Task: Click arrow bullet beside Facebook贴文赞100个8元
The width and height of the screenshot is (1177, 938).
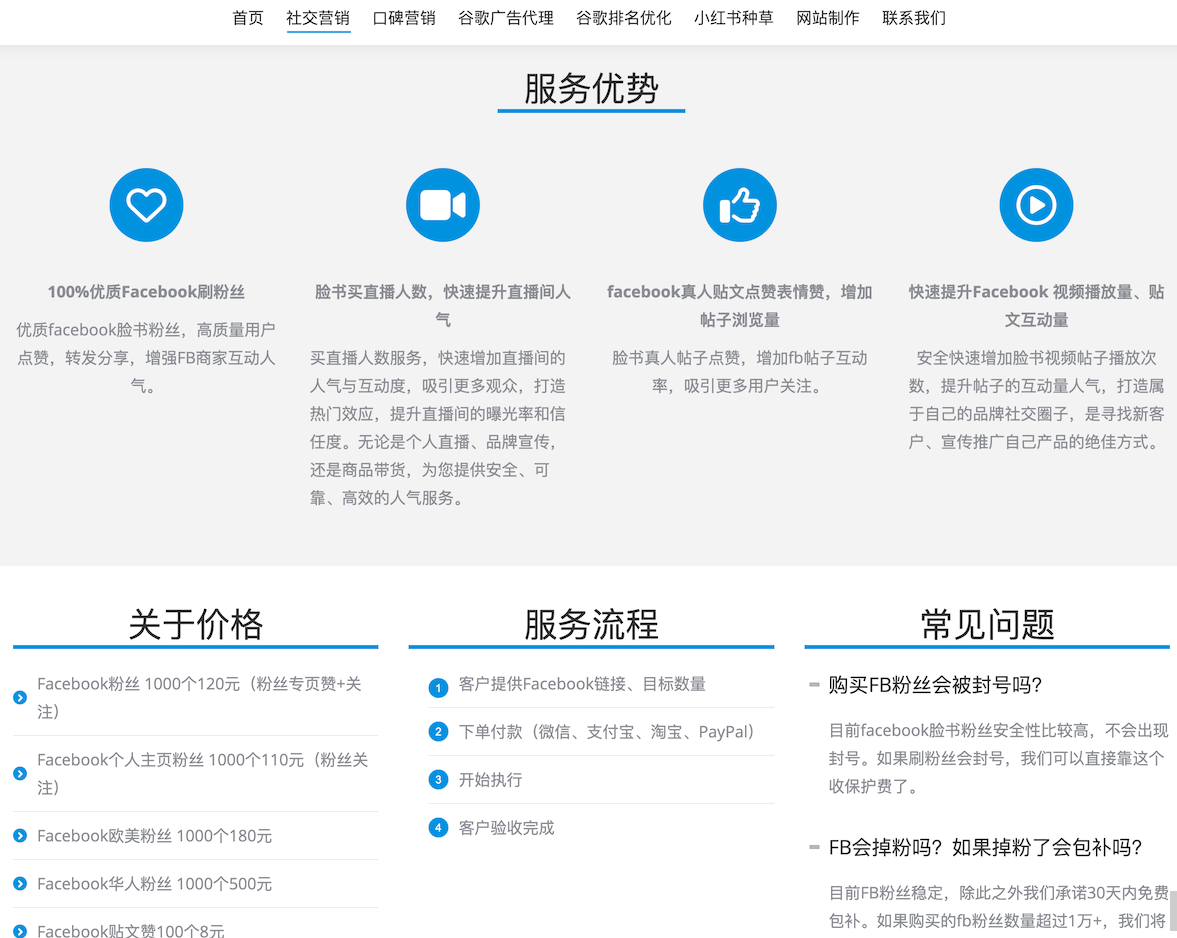Action: [20, 931]
